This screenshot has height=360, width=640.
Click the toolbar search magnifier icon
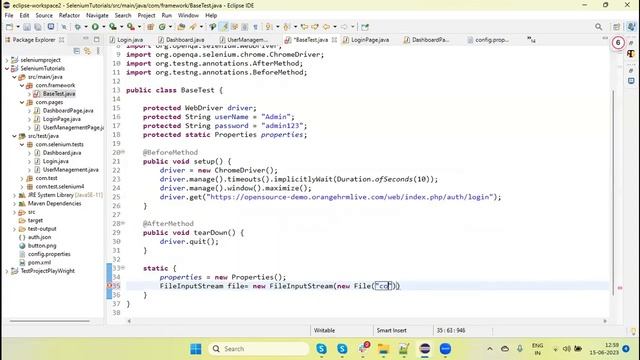598,27
